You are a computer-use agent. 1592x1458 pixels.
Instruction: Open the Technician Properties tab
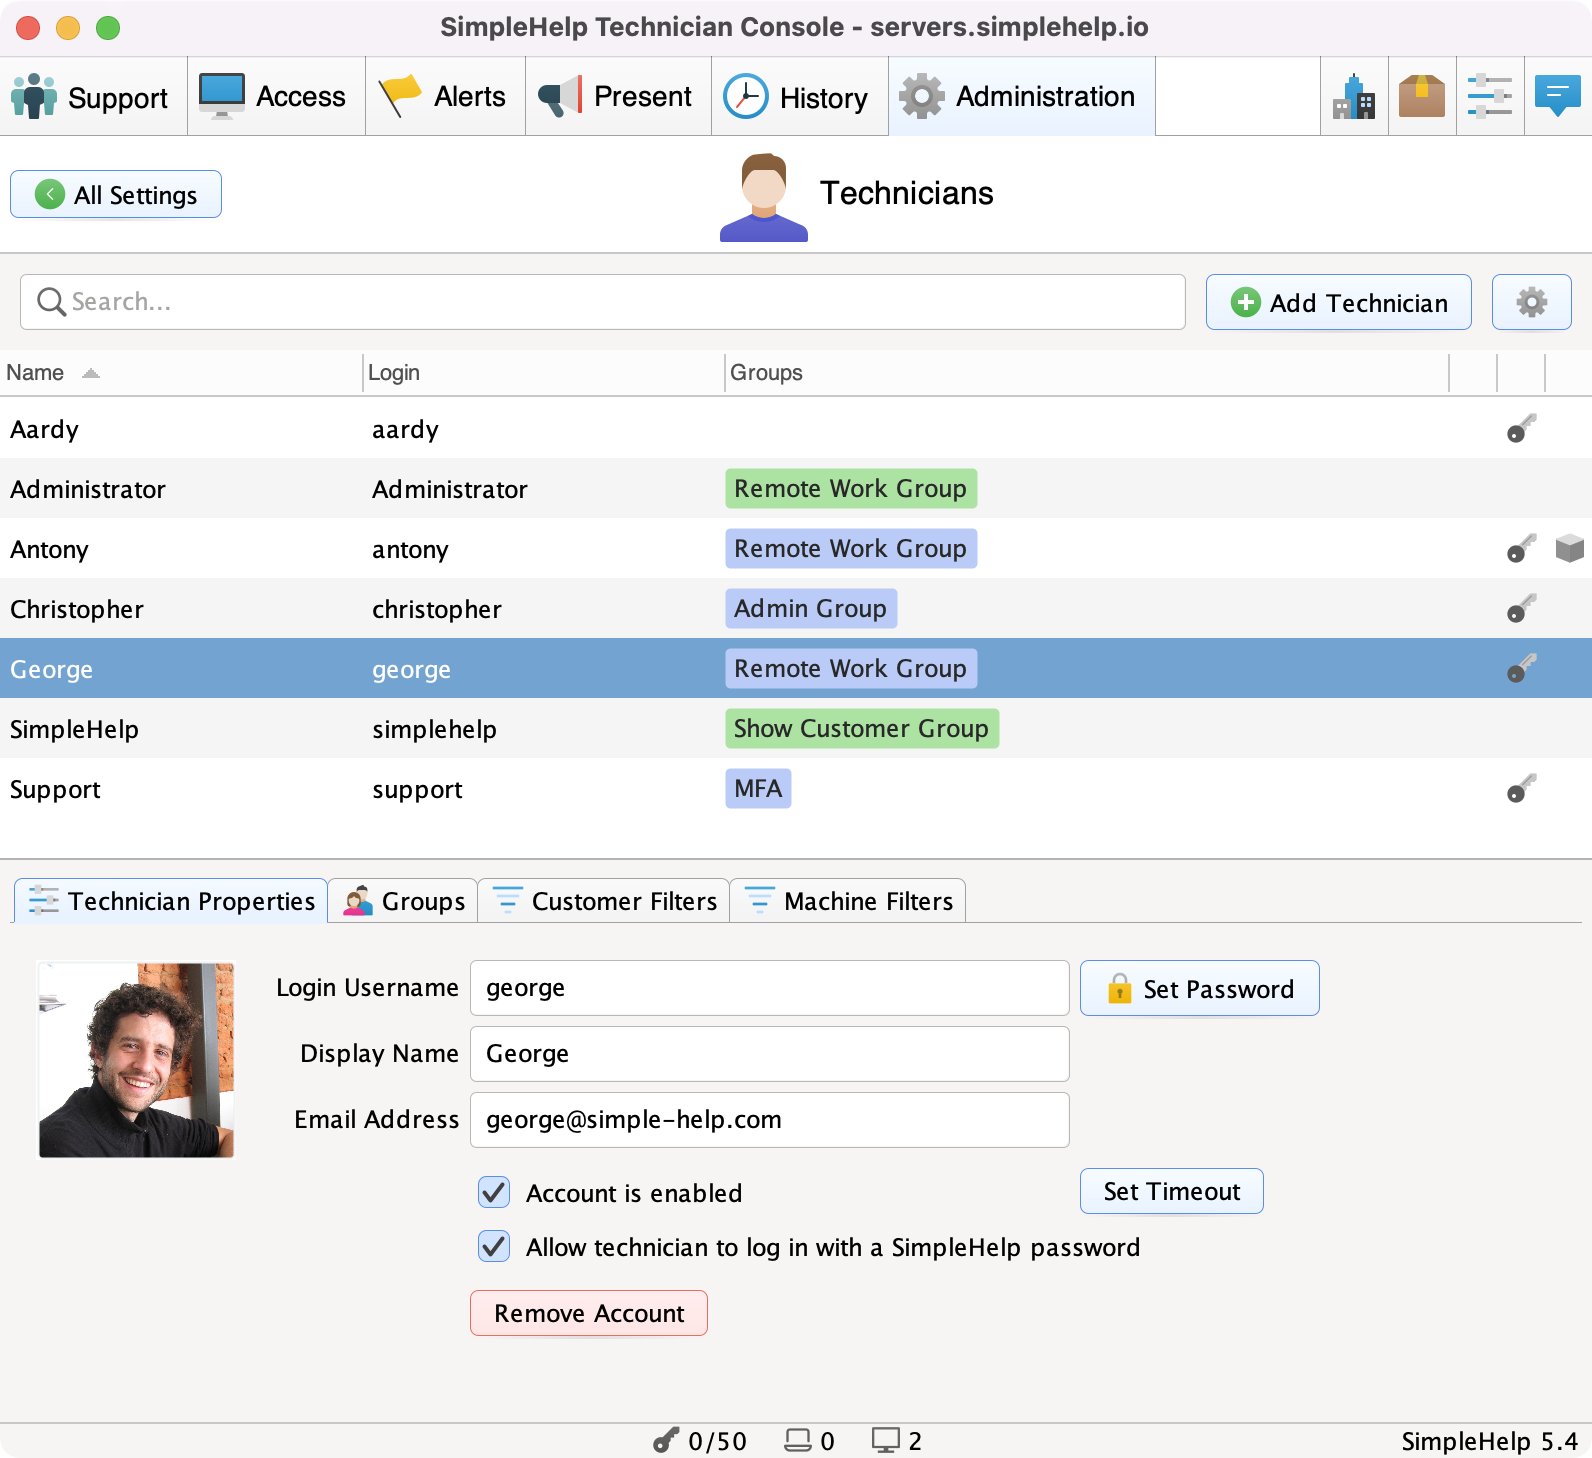171,901
